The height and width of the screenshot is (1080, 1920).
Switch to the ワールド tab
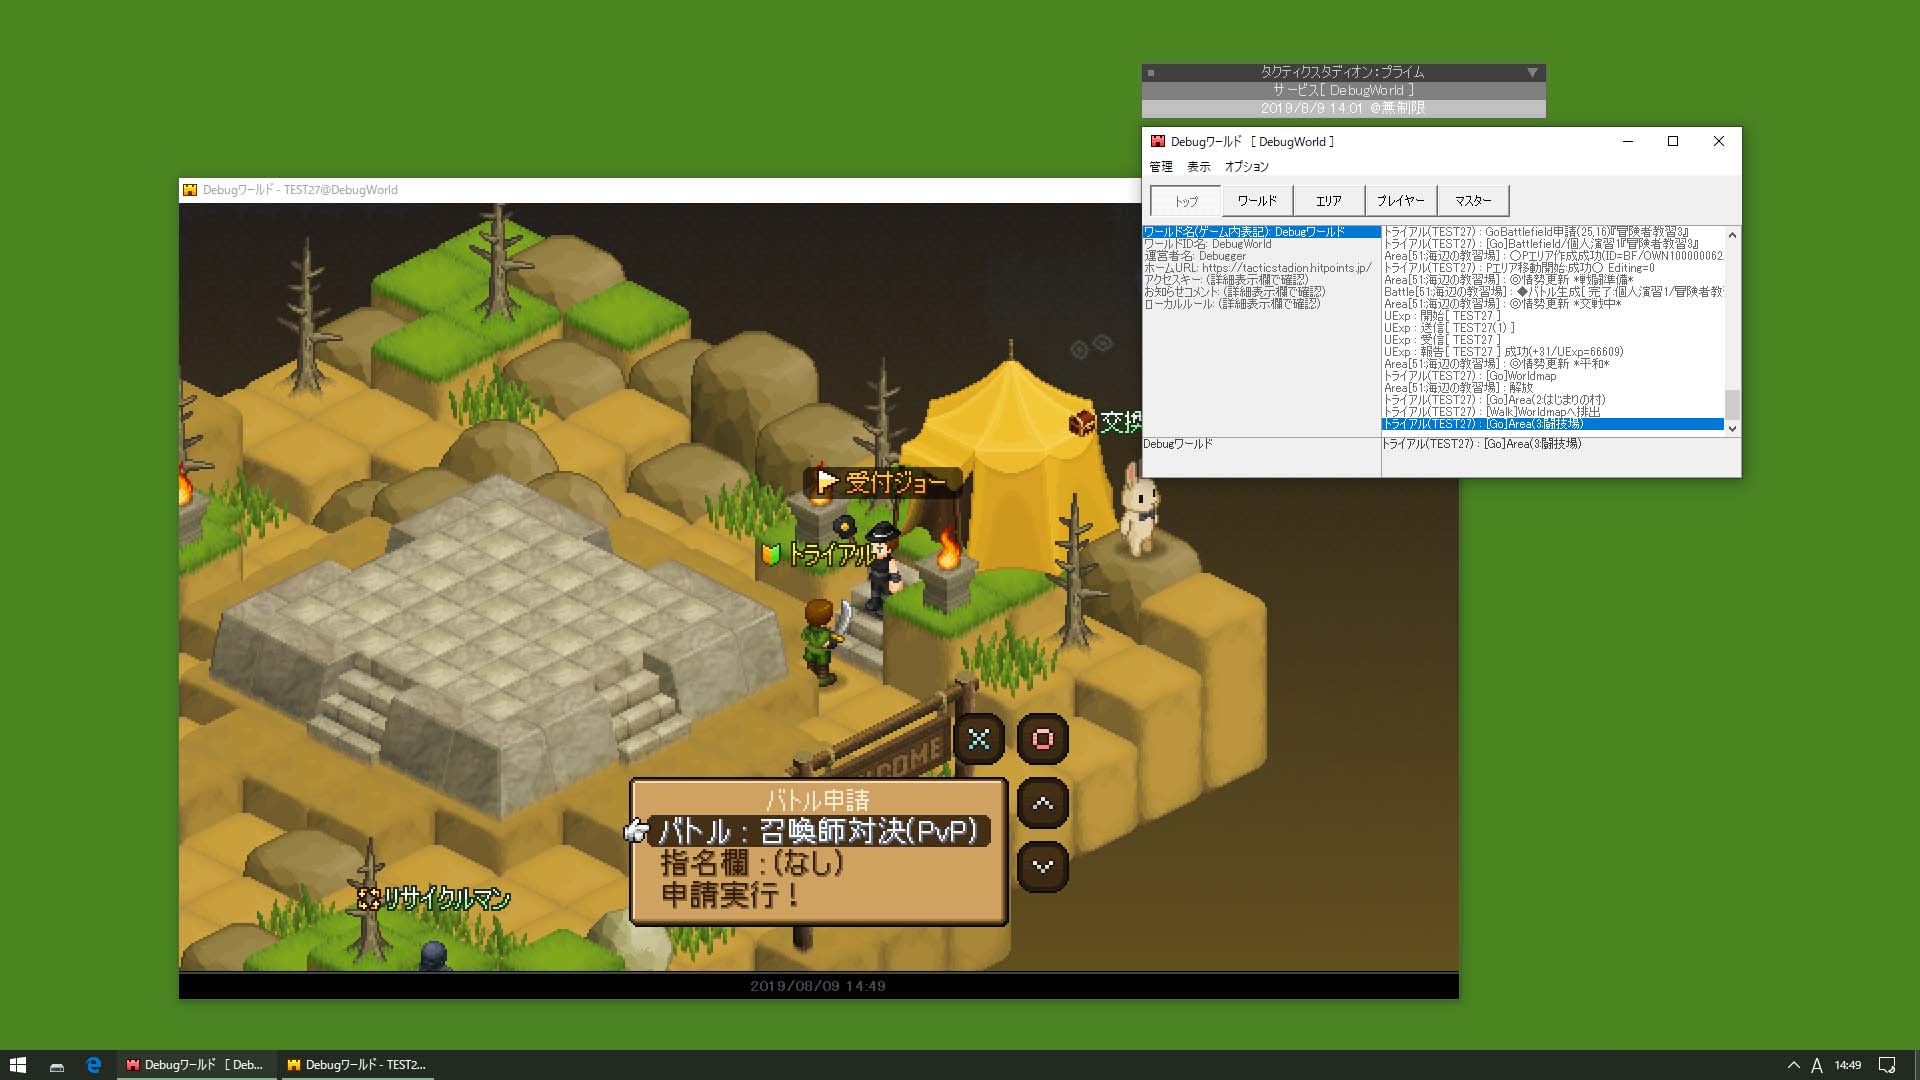pos(1257,201)
